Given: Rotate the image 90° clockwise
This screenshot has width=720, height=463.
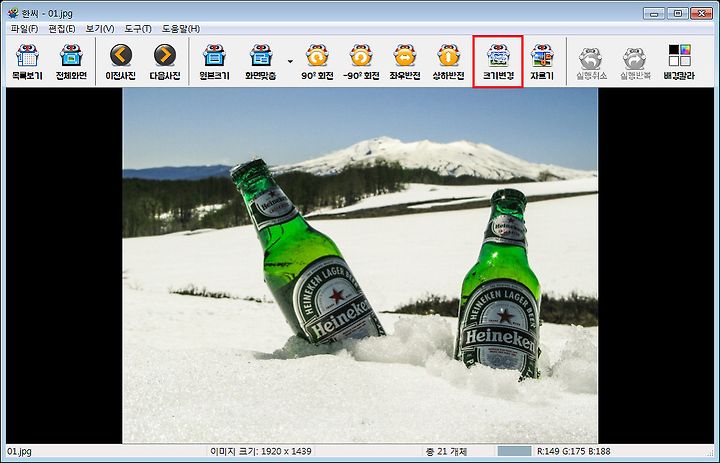Looking at the screenshot, I should 317,62.
